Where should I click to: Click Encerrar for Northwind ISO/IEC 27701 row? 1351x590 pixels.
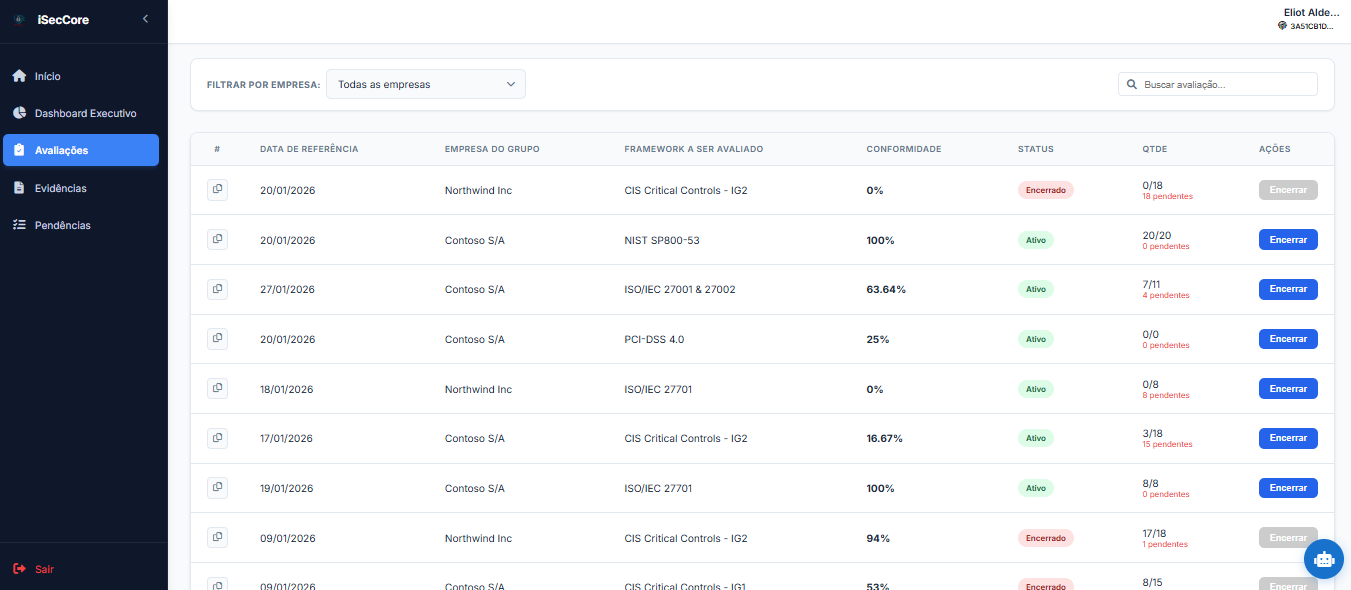click(x=1288, y=388)
